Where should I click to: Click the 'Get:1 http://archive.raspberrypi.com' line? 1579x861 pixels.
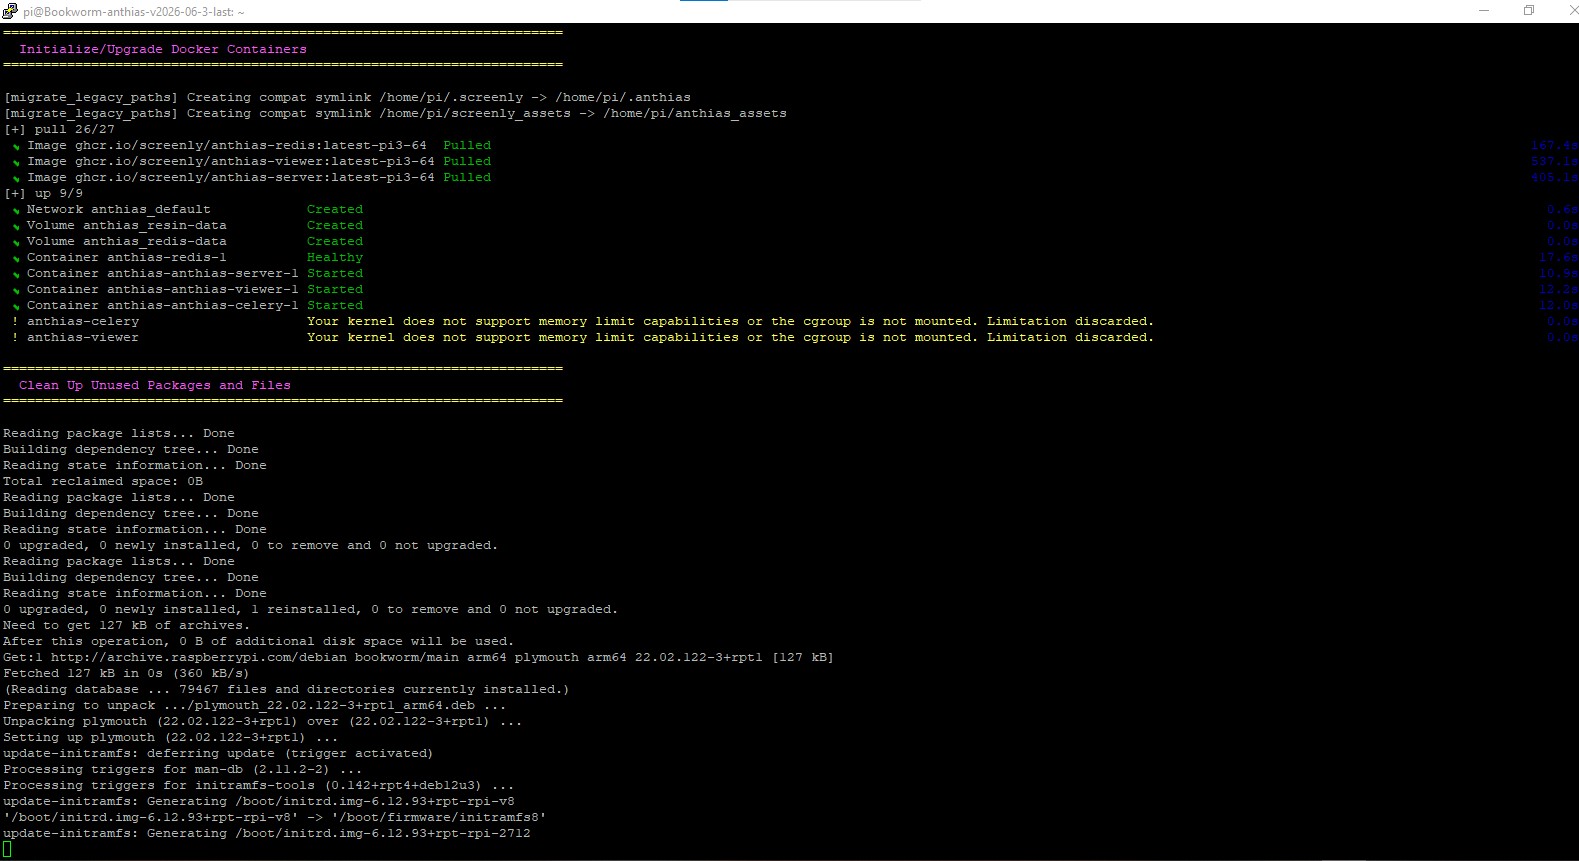click(418, 657)
